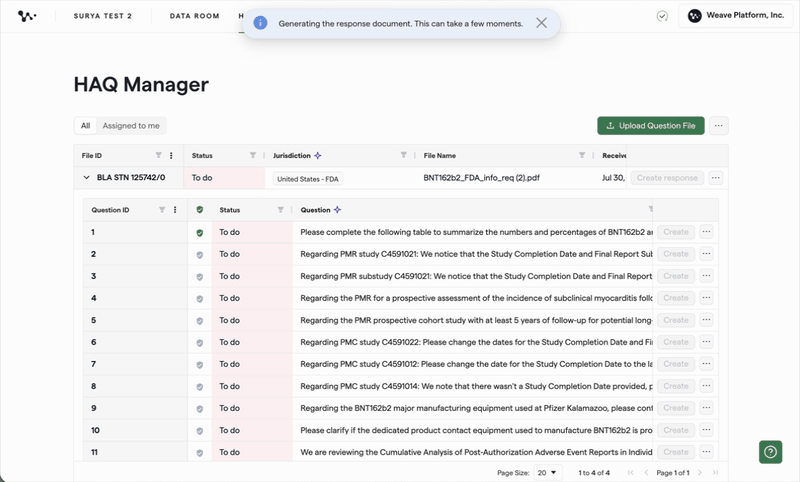Click the United States - FDA tag

(x=308, y=179)
